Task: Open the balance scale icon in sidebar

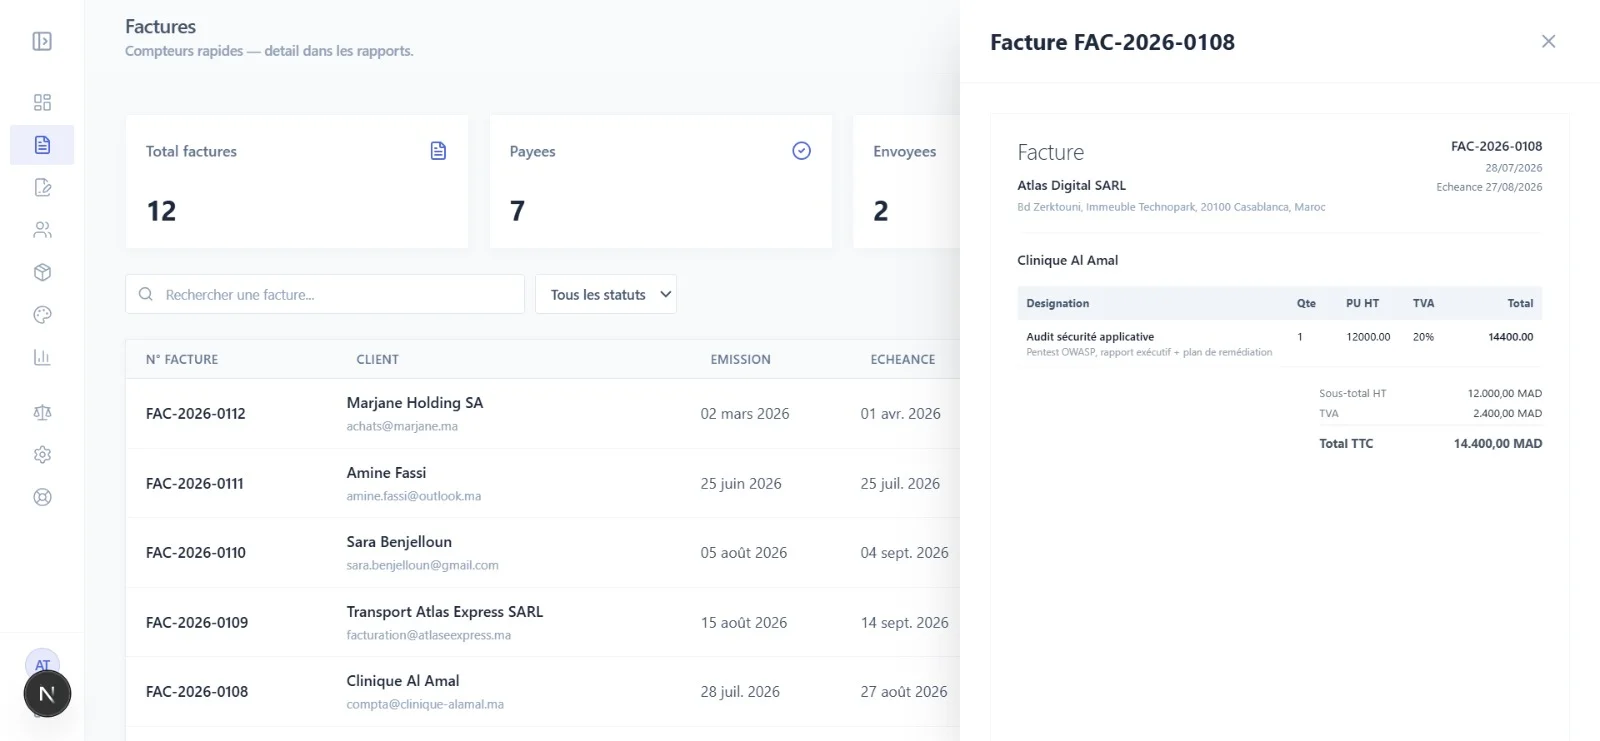Action: (42, 412)
